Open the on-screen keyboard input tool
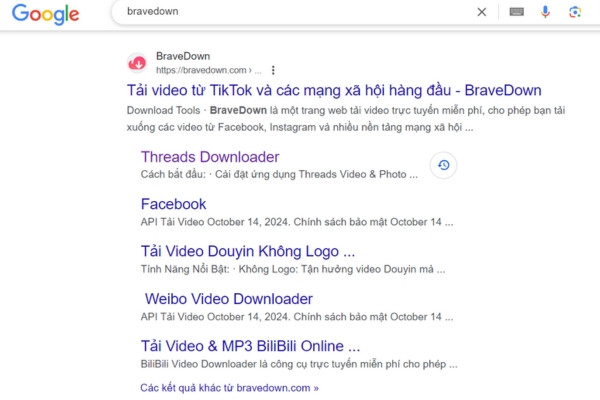600x400 pixels. click(x=517, y=12)
